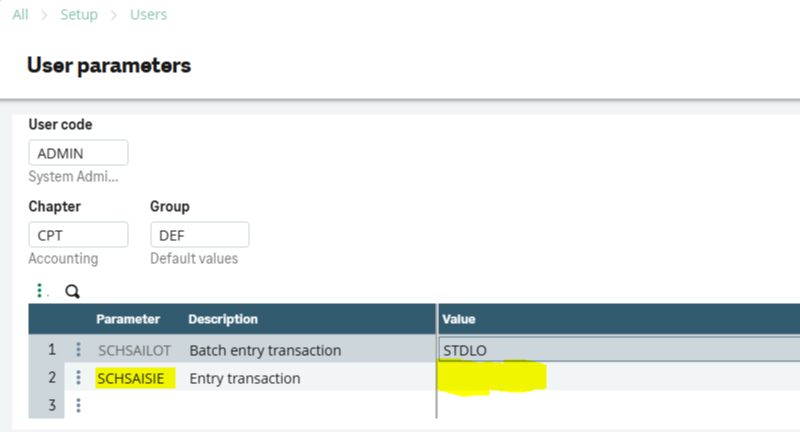Select the SCHSAISIE parameter cell
This screenshot has width=800, height=433.
tap(136, 378)
